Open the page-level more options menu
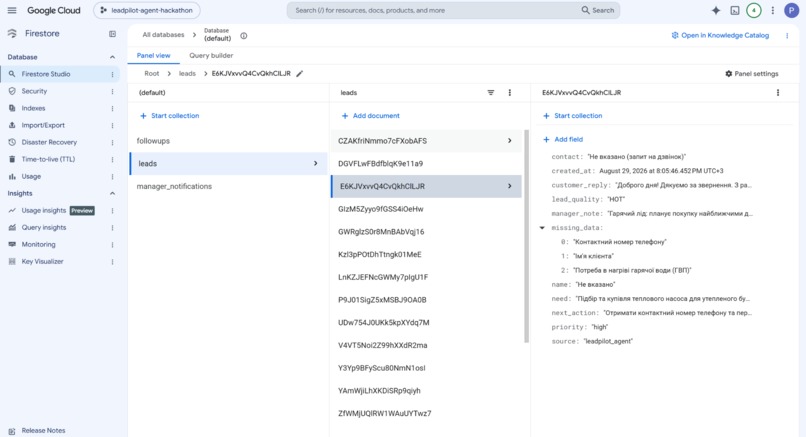806x437 pixels. [787, 35]
